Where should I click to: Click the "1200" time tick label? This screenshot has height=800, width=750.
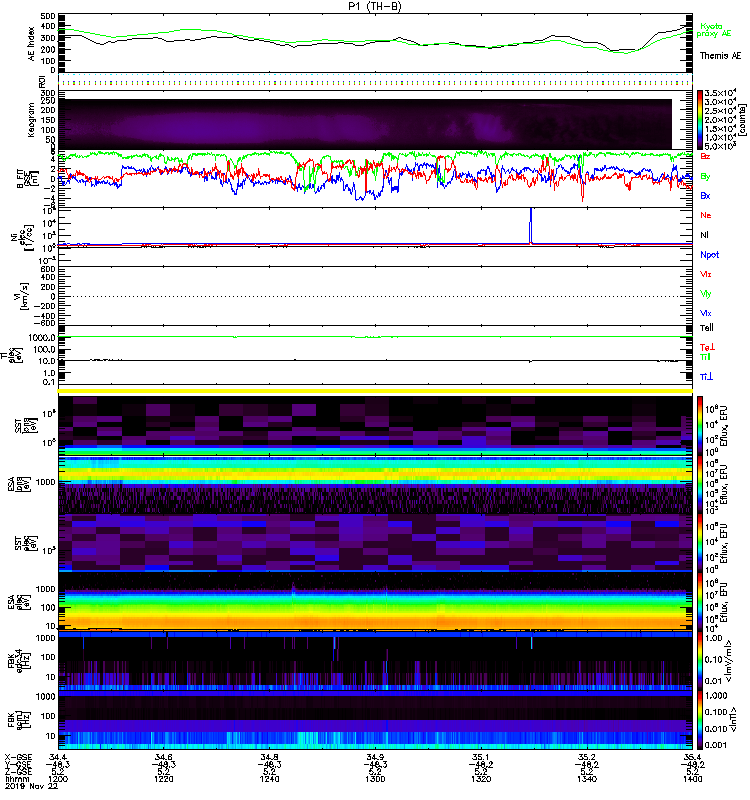pyautogui.click(x=58, y=779)
